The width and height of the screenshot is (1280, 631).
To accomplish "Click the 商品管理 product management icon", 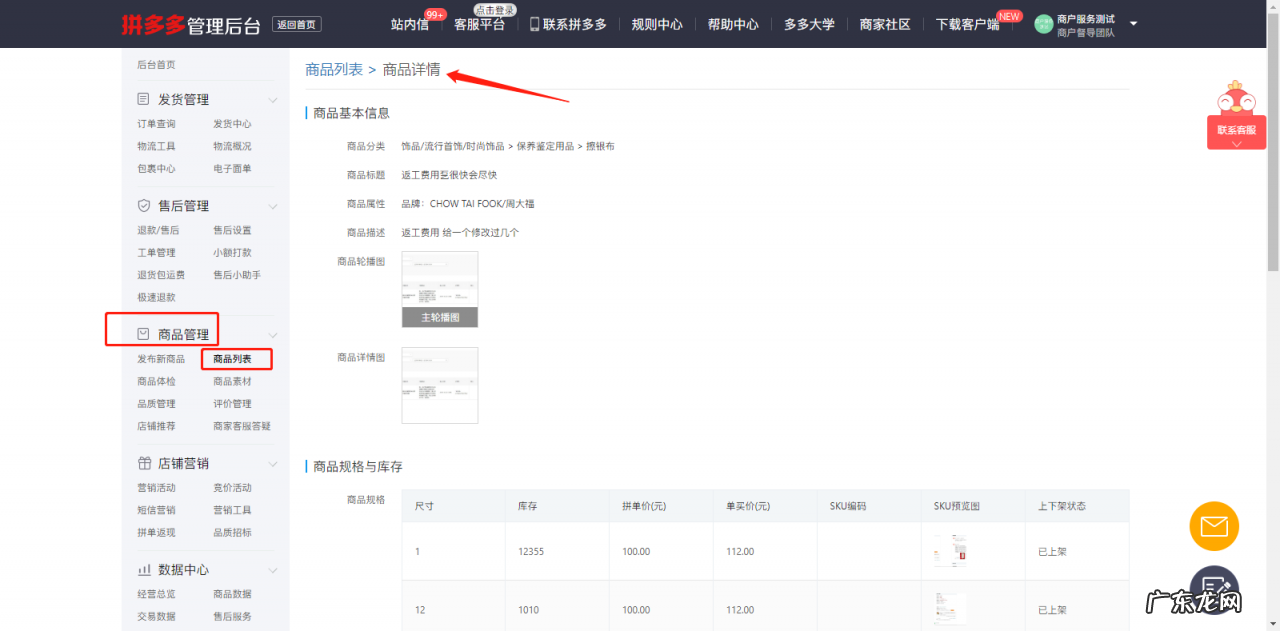I will [145, 334].
